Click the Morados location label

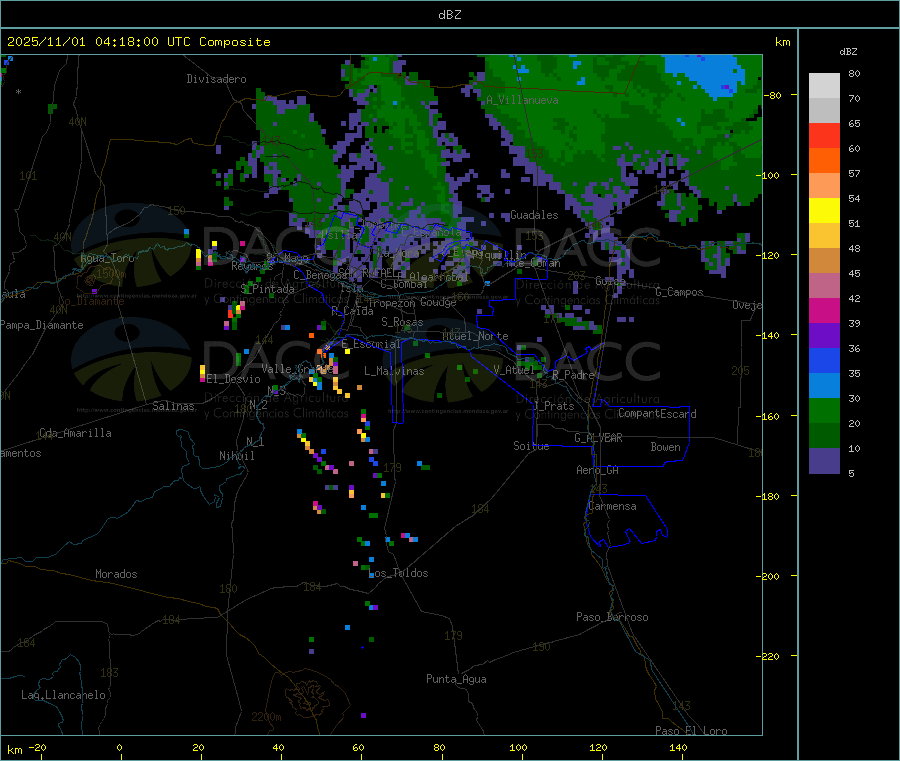(116, 574)
